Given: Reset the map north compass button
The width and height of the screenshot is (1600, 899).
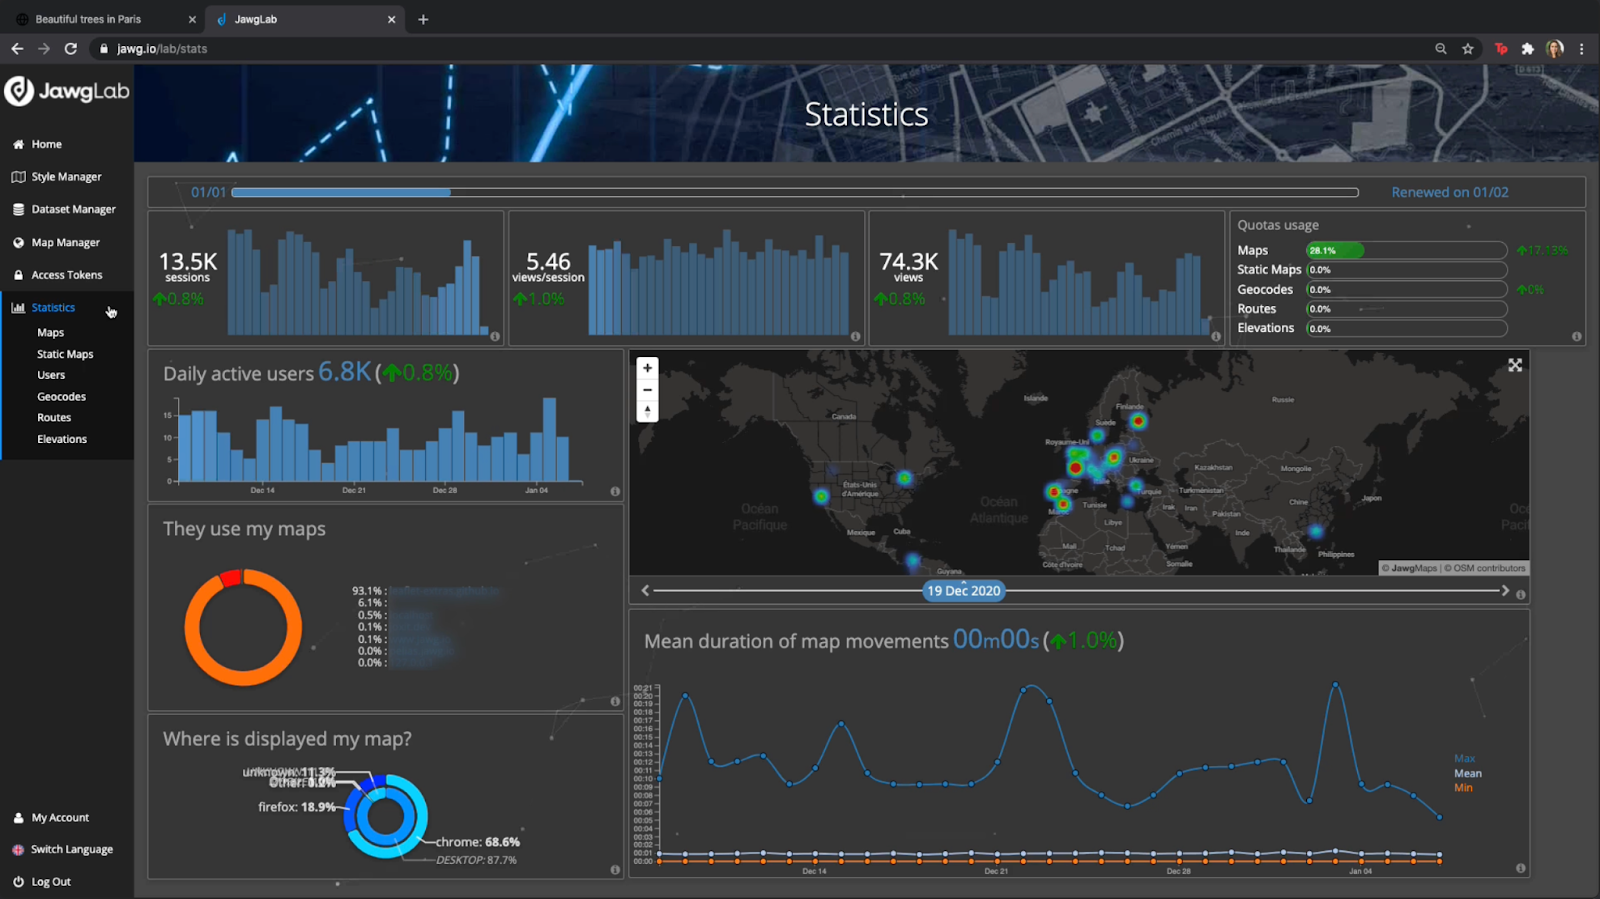Looking at the screenshot, I should click(647, 411).
